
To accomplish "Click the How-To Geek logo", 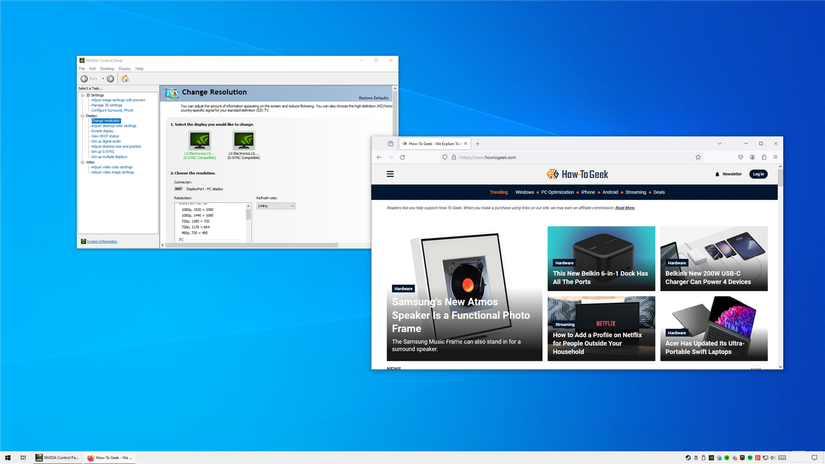I will 577,174.
